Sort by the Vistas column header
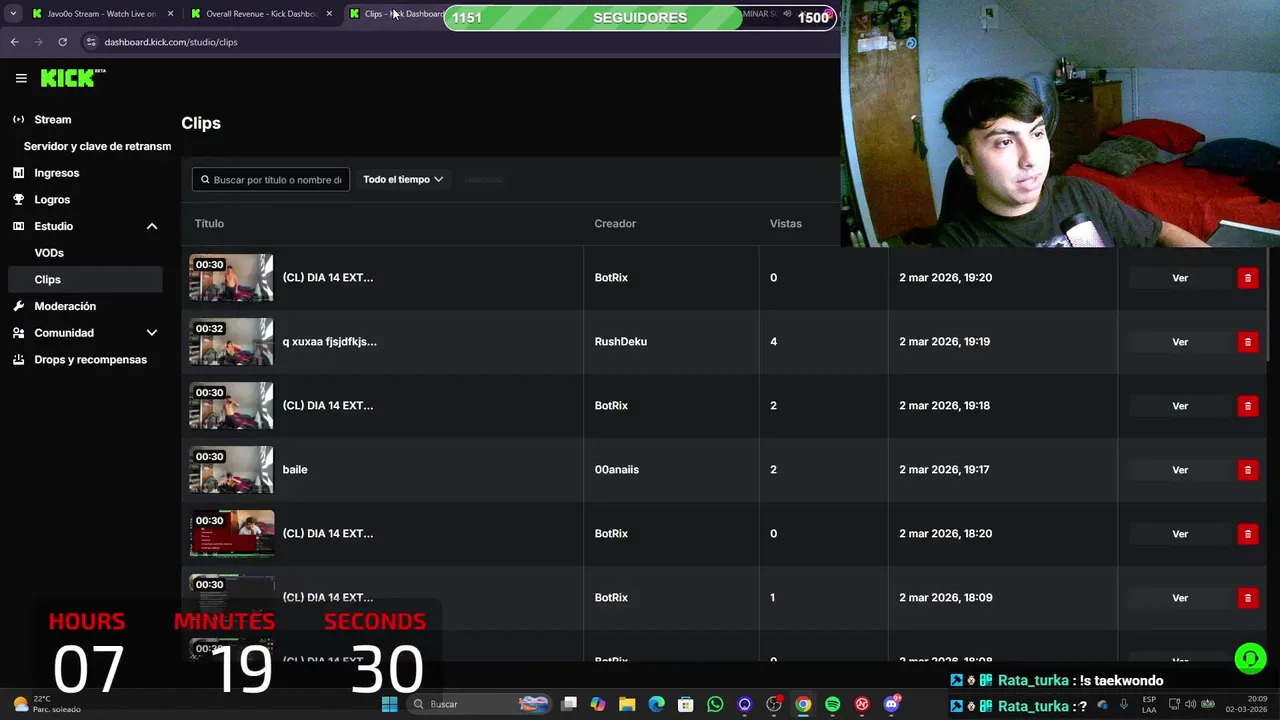The image size is (1280, 720). pos(786,224)
